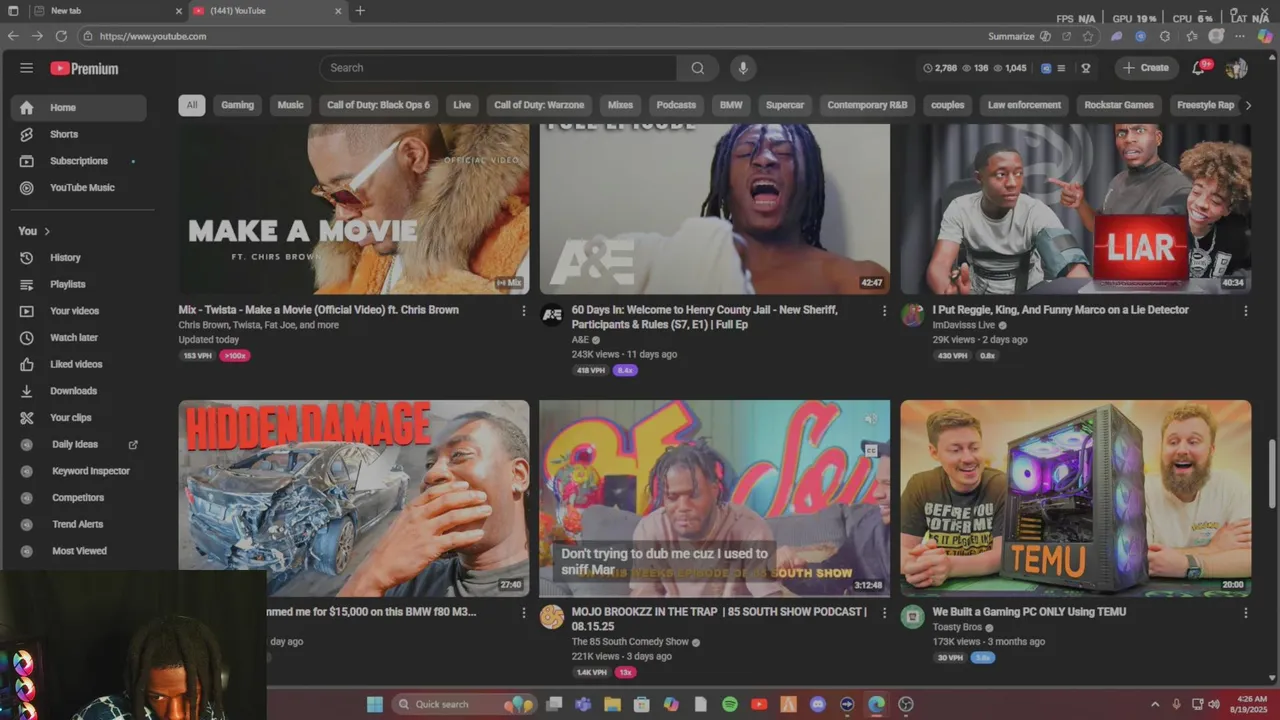Toggle captions on MOJO BROOKZZ preview
This screenshot has width=1280, height=720.
pyautogui.click(x=871, y=451)
